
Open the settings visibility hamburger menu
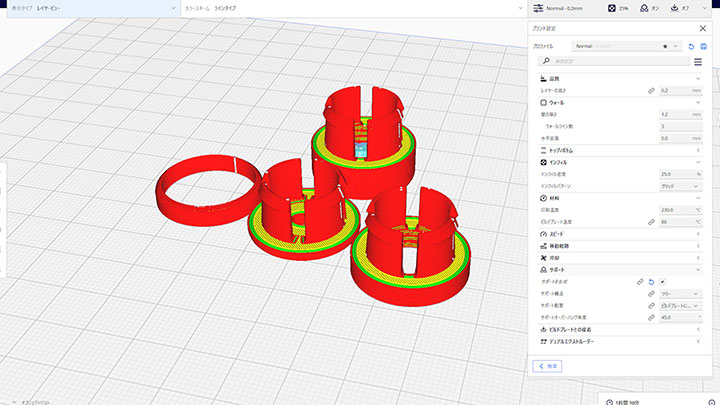(x=698, y=62)
